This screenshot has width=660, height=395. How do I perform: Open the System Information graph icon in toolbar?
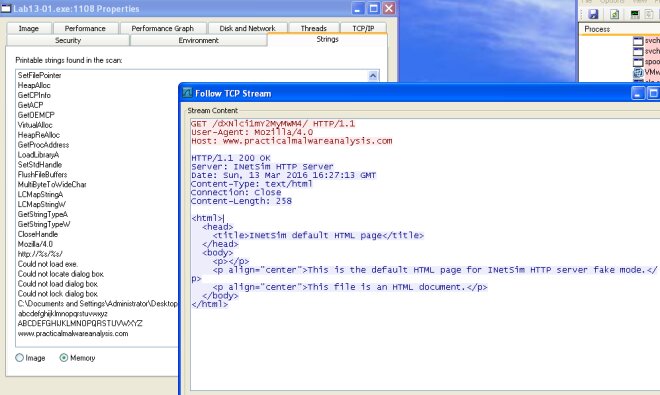(x=635, y=14)
